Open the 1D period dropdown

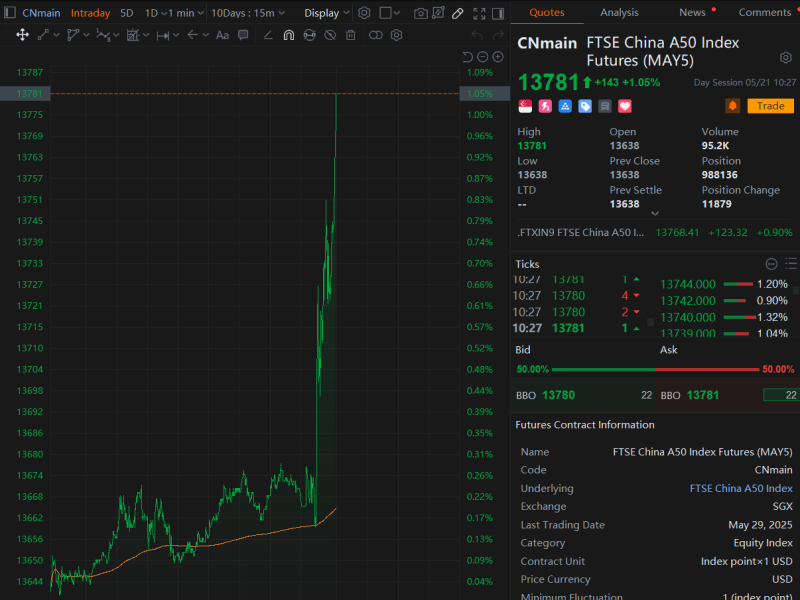[156, 13]
